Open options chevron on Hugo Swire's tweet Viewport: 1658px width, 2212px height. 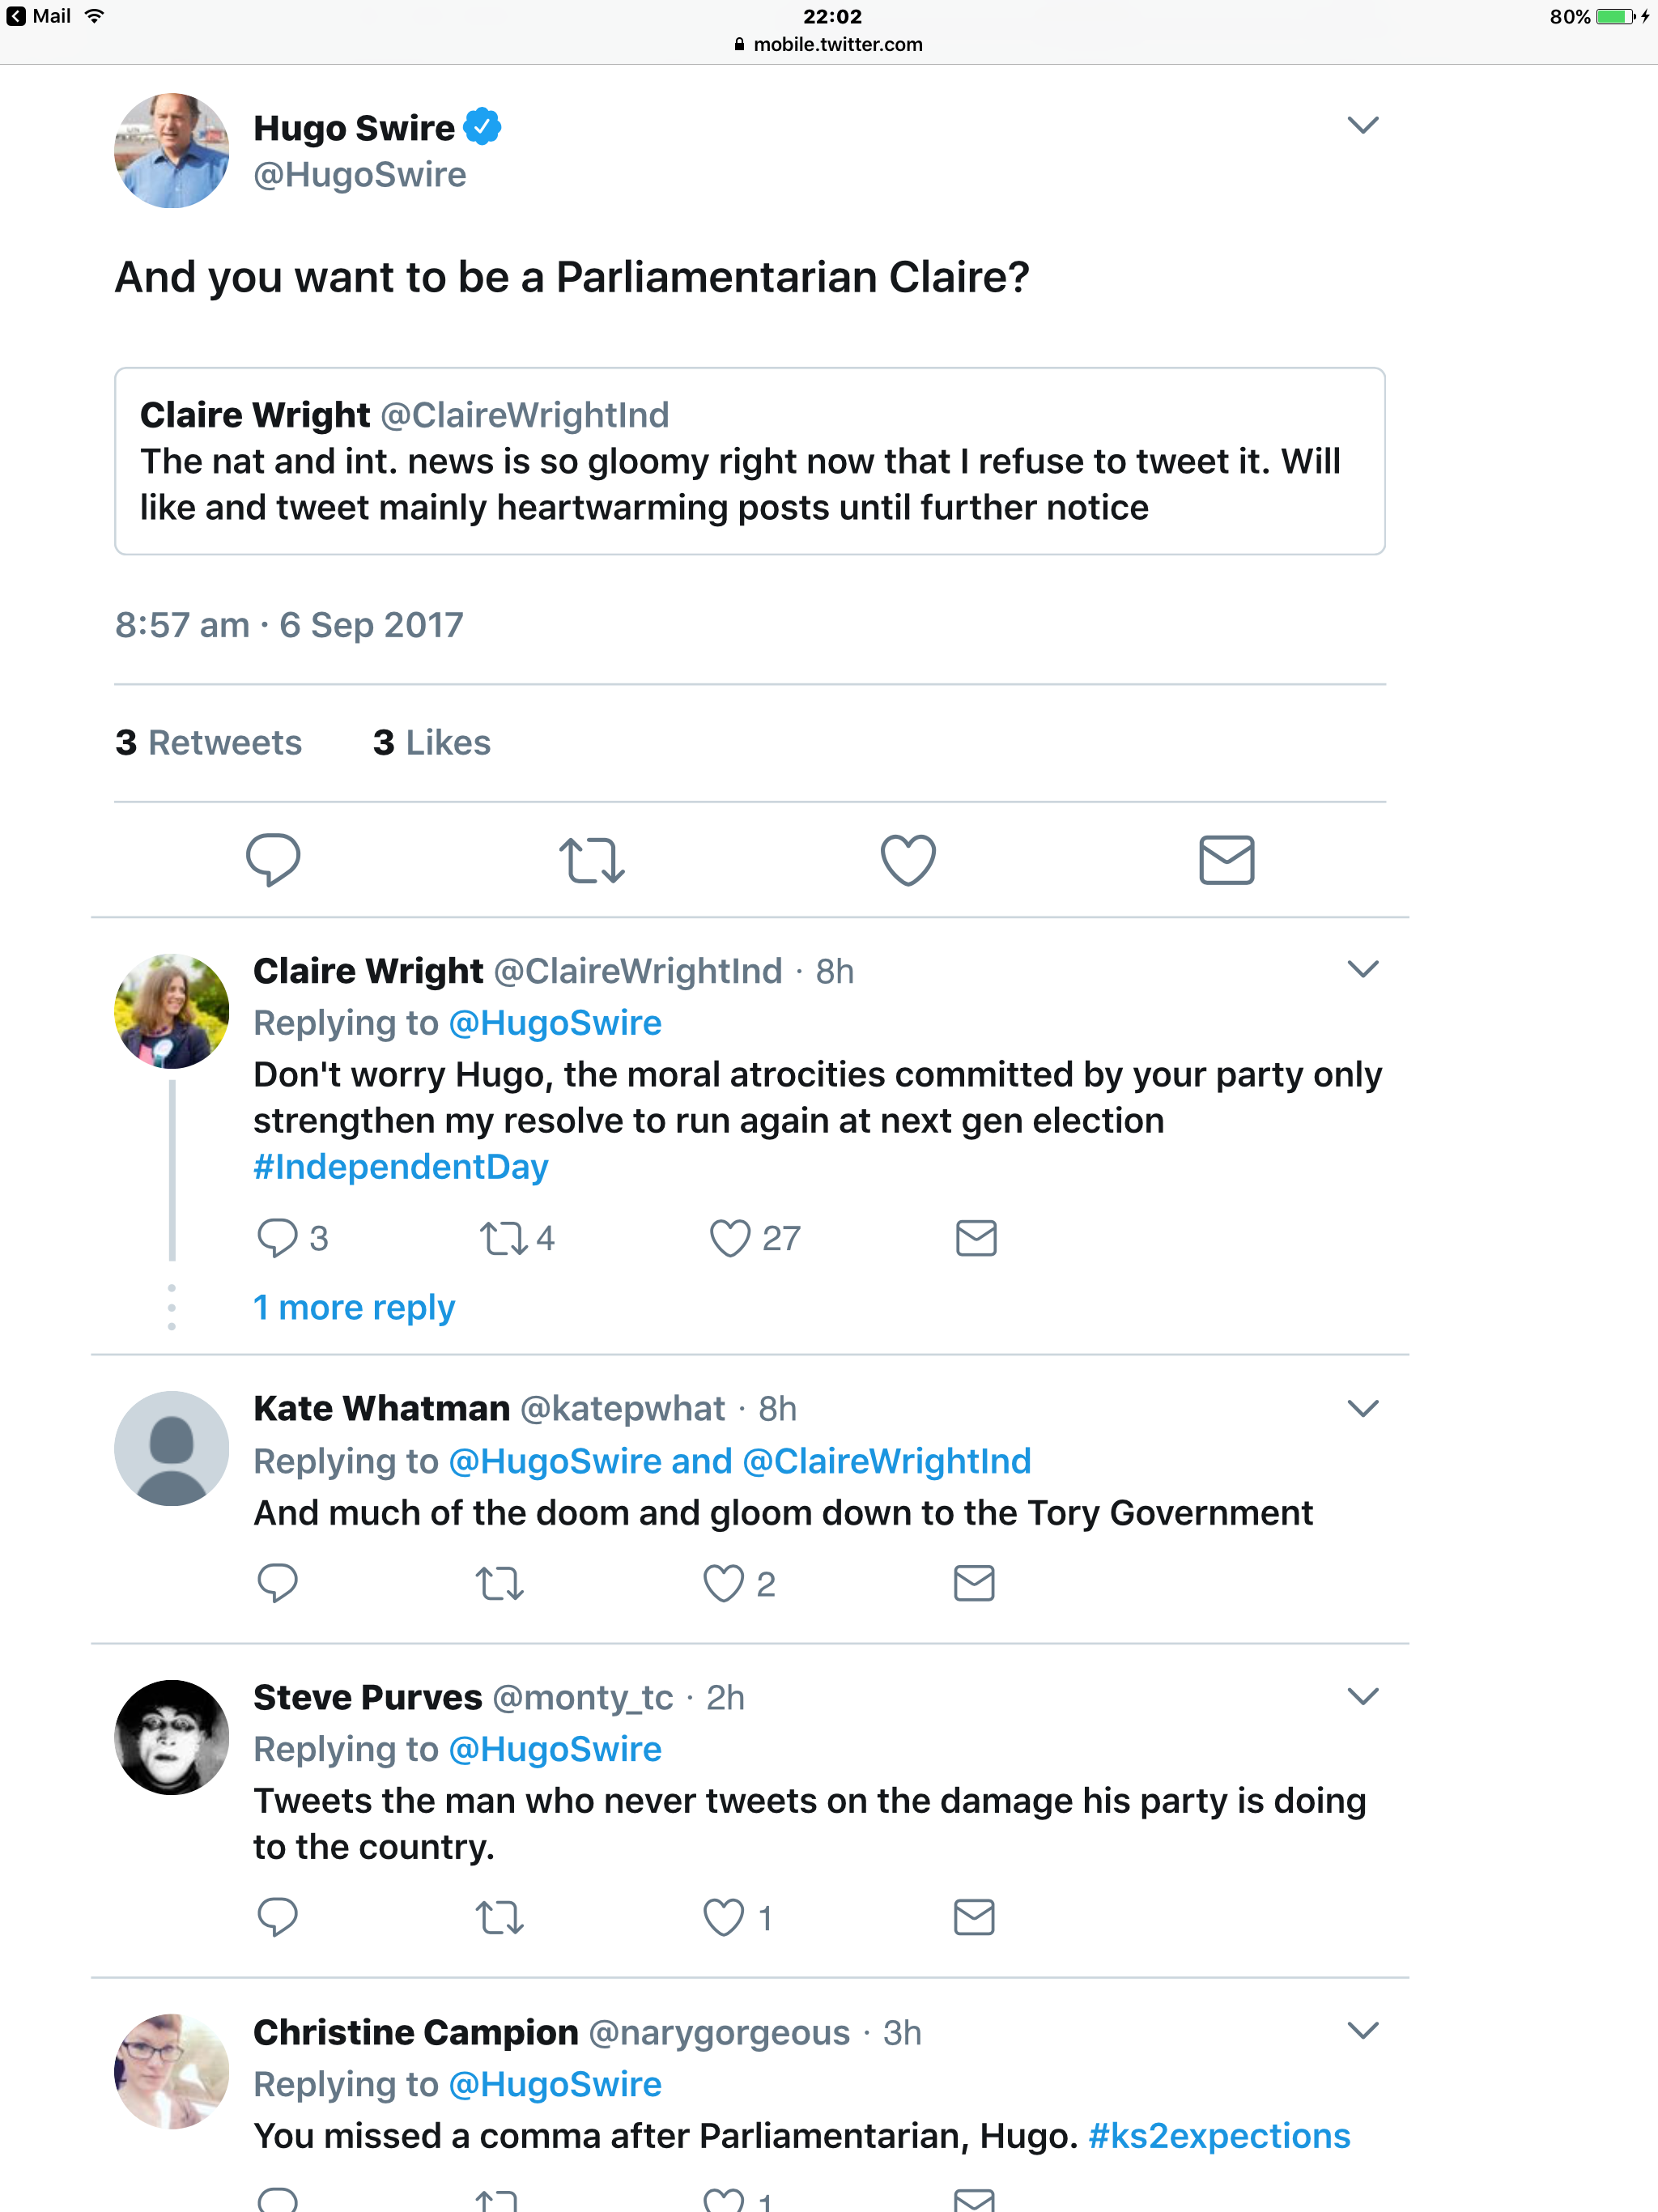(x=1363, y=125)
